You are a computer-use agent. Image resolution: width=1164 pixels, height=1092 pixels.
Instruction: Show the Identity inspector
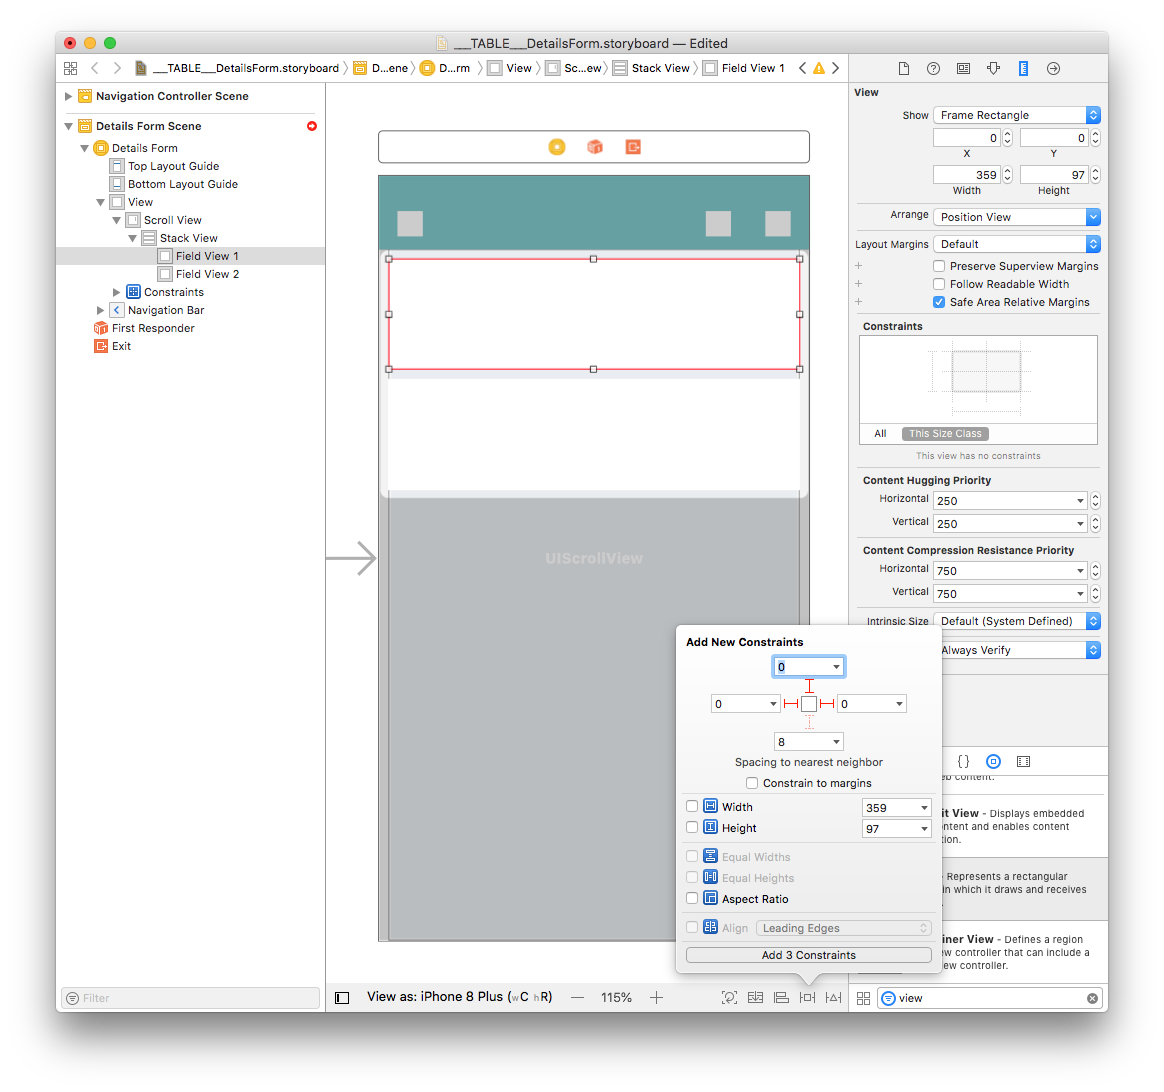point(964,68)
